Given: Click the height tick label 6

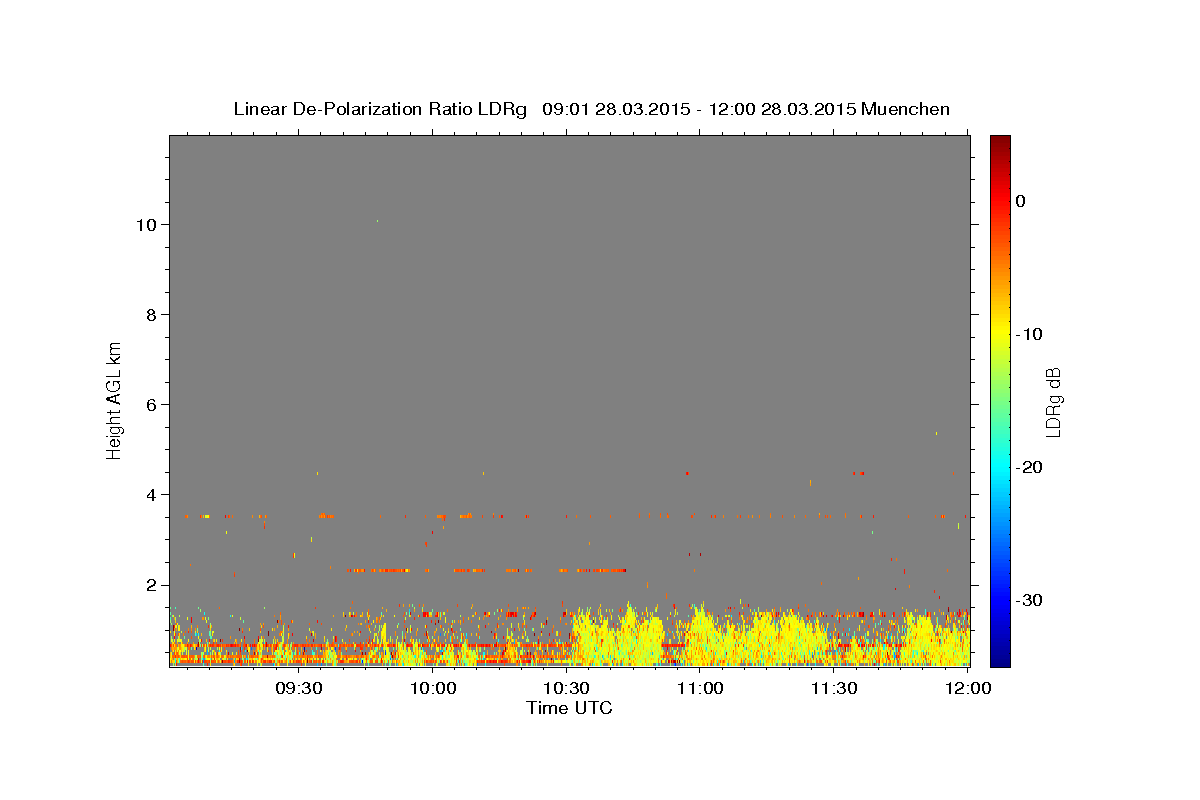Looking at the screenshot, I should click(151, 405).
